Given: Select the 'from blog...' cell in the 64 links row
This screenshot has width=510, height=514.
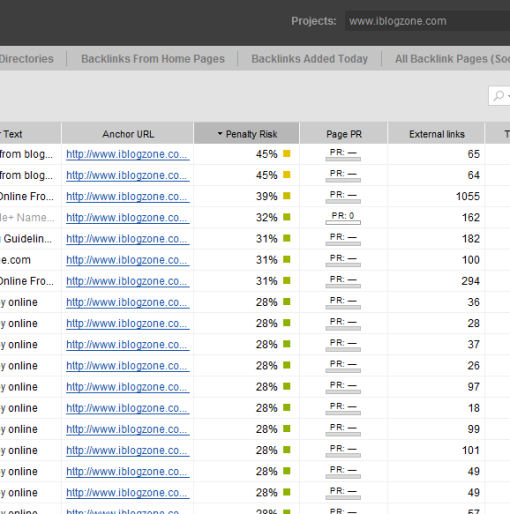Looking at the screenshot, I should pos(26,175).
